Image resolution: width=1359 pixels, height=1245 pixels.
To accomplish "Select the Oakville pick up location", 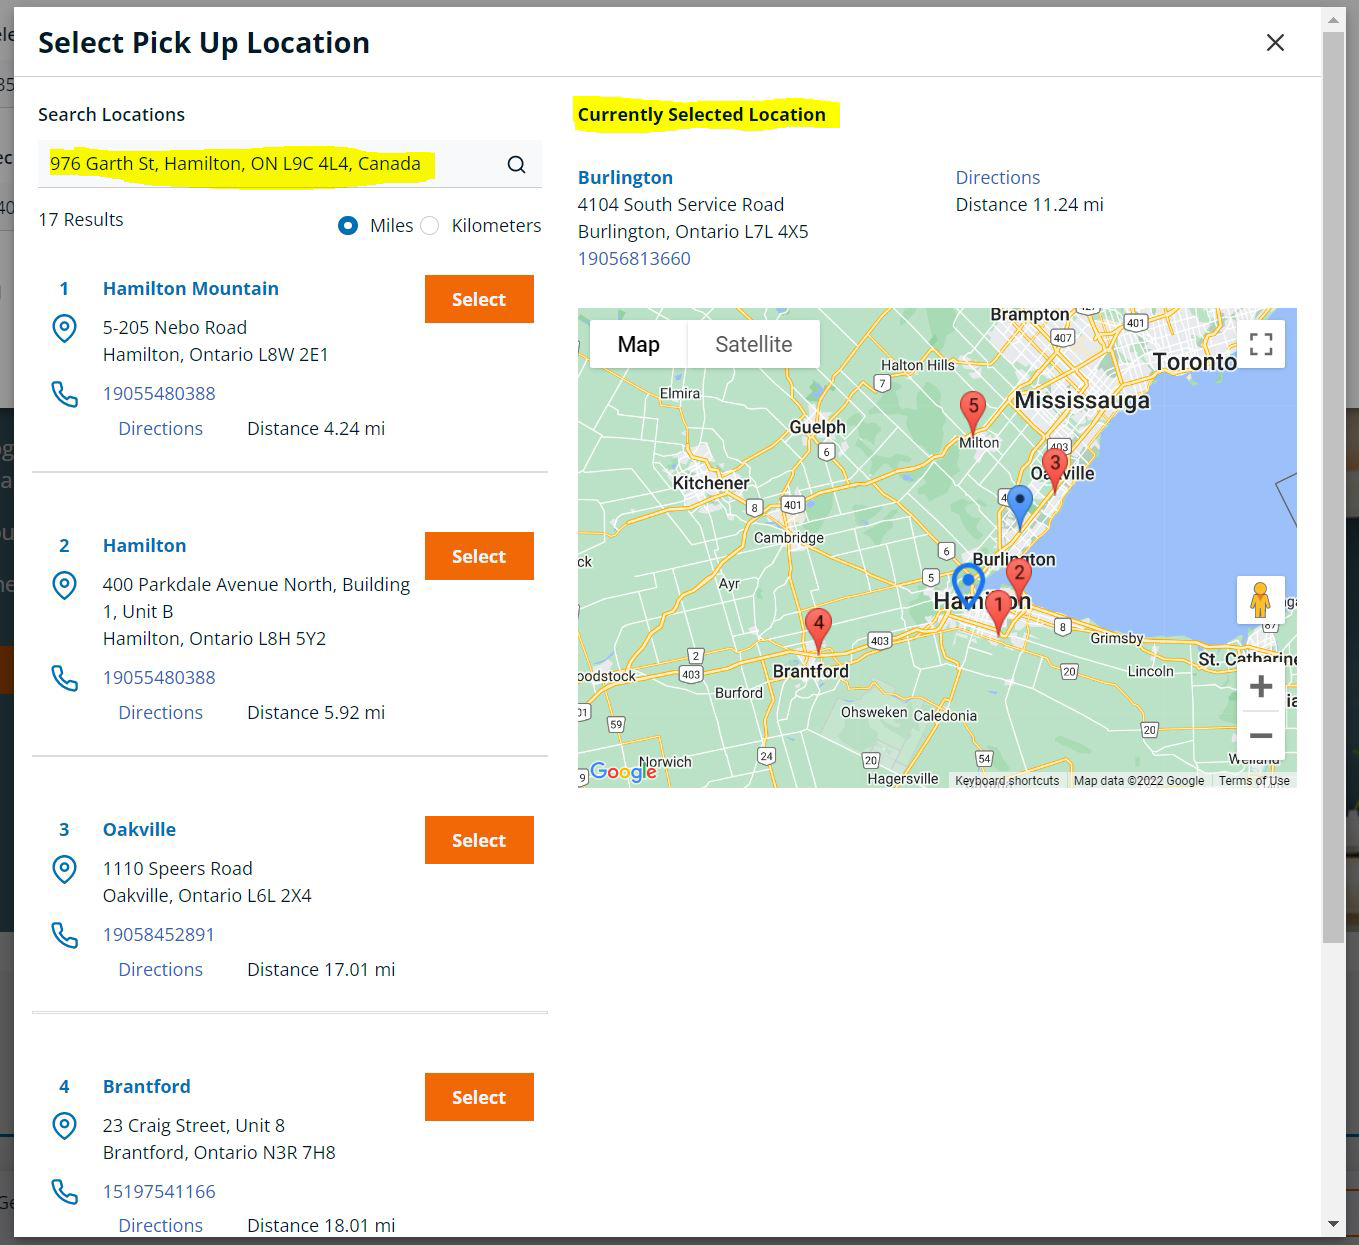I will 479,840.
